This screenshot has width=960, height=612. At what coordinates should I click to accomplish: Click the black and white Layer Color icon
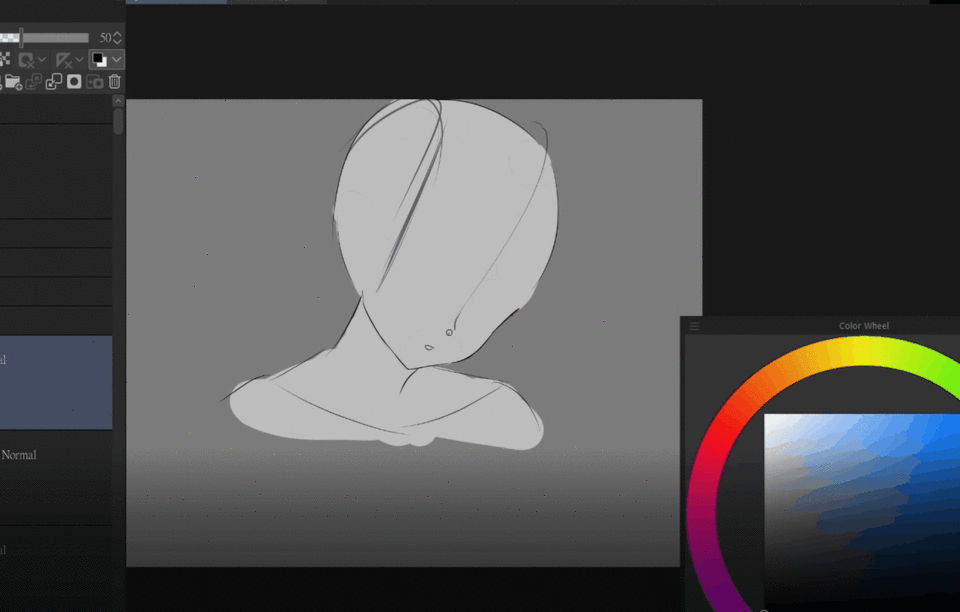tap(99, 59)
